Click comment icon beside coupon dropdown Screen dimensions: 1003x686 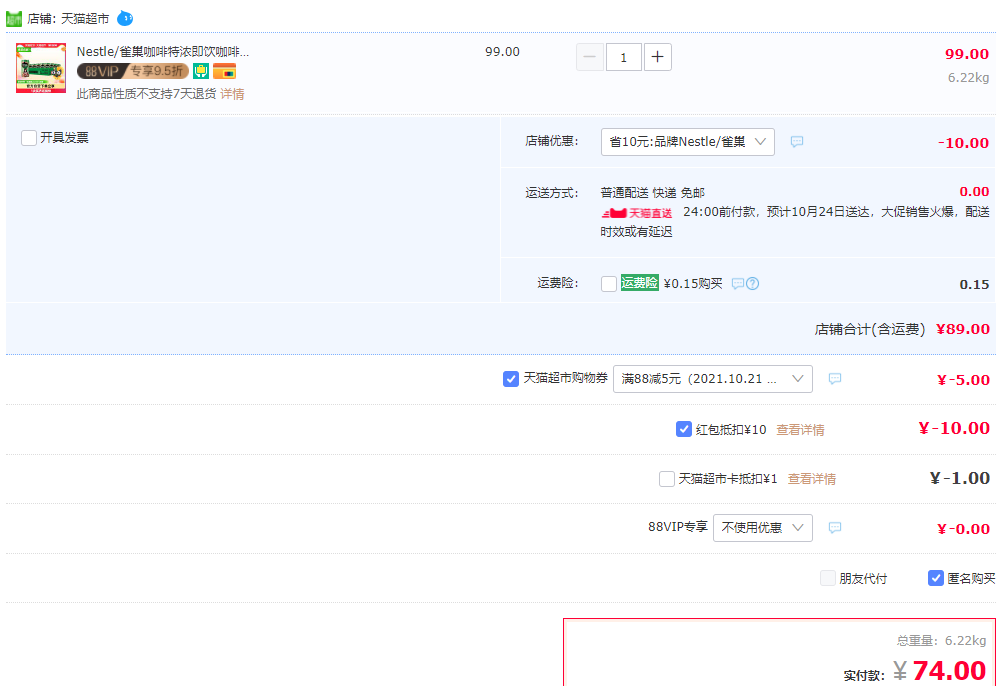(x=835, y=379)
